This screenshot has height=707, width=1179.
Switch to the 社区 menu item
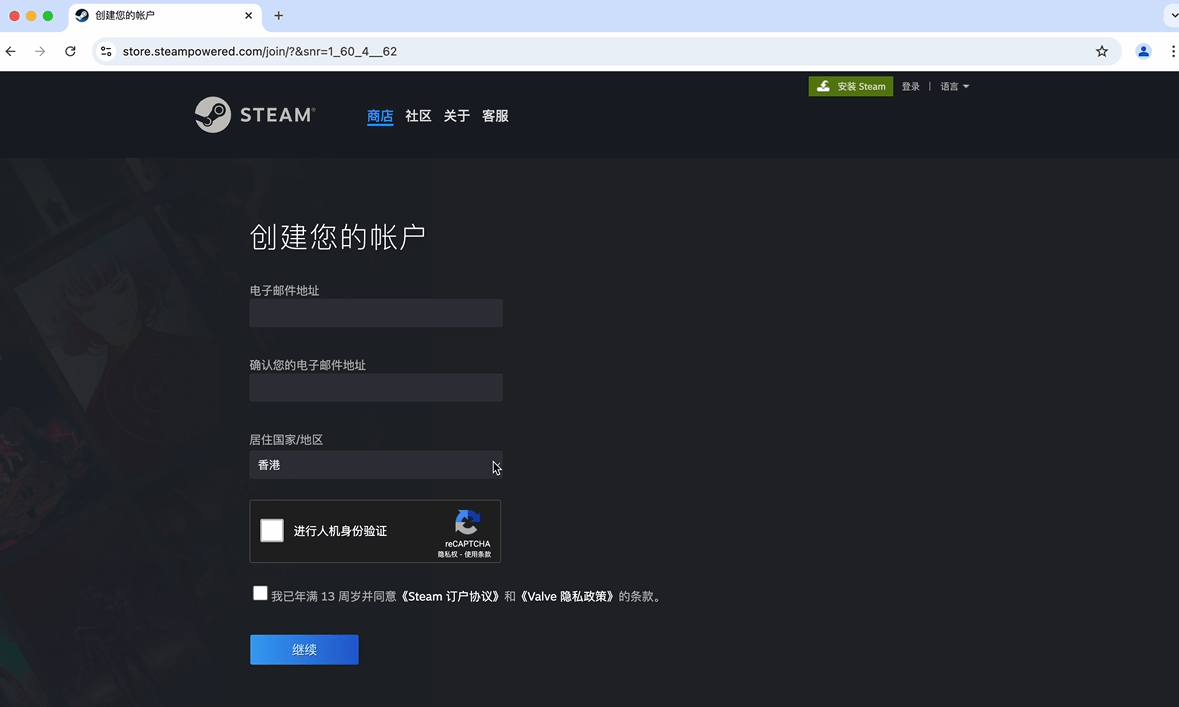point(417,115)
